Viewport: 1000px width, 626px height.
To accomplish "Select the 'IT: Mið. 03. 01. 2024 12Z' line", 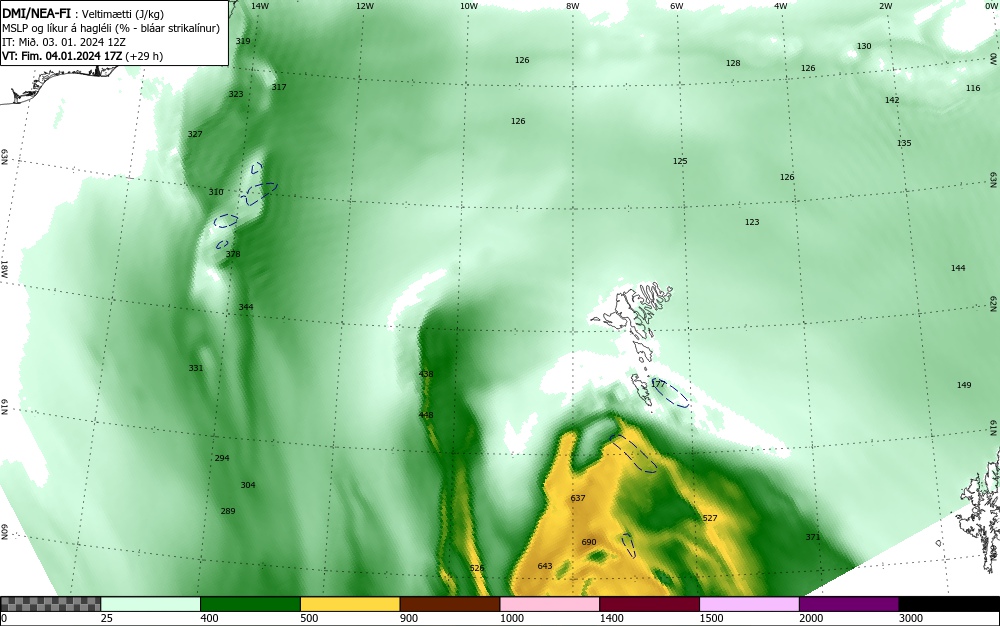I will [64, 41].
